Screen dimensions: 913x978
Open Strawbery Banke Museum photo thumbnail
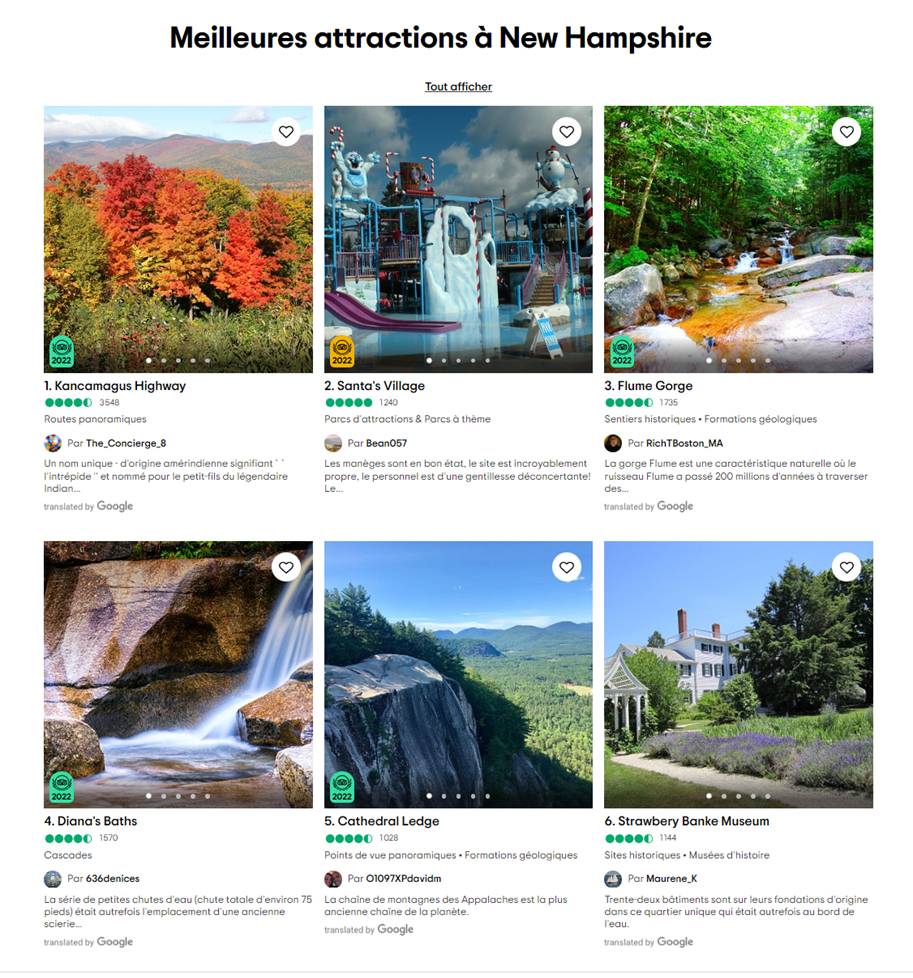[x=738, y=674]
